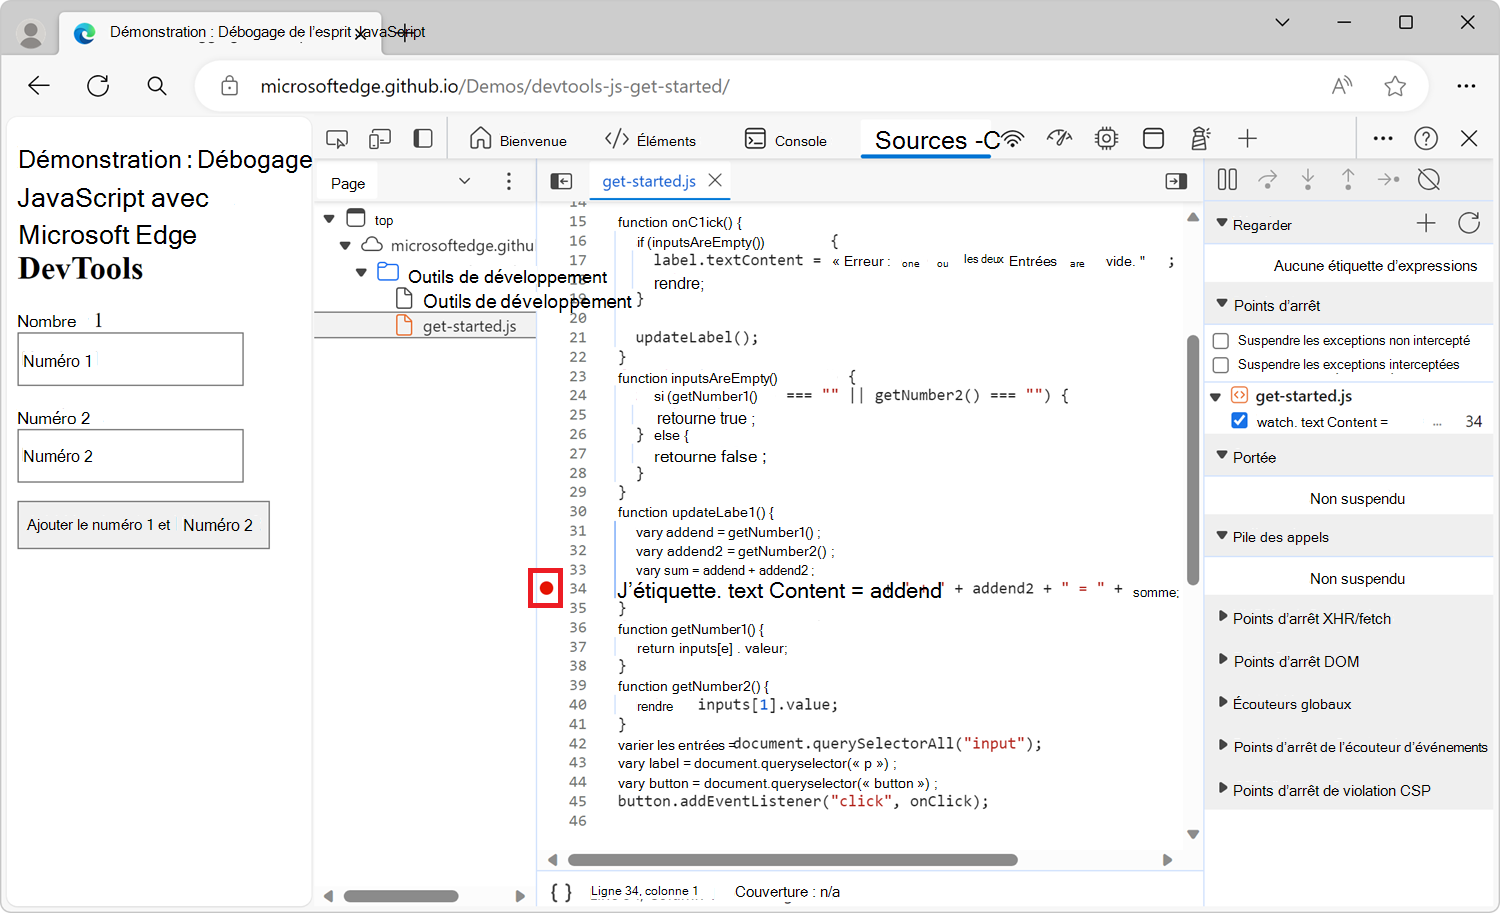Enable Suspendre les exceptions interceptées
Screen dimensions: 1500x913
1220,364
